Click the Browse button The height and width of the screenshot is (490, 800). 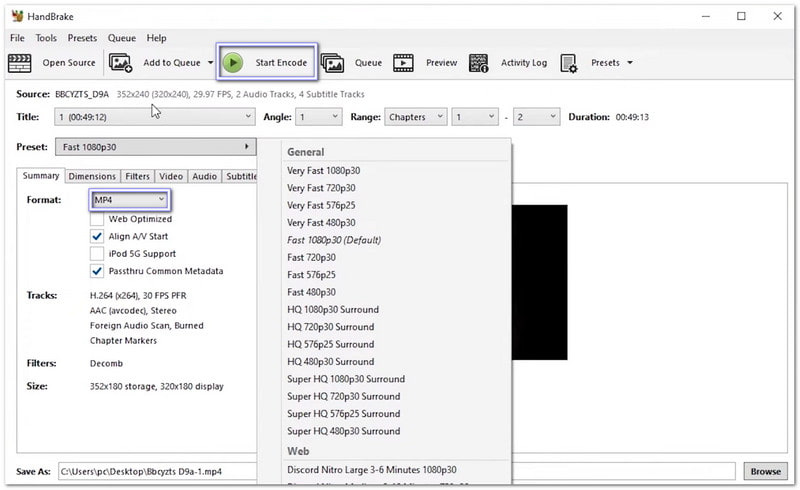(765, 472)
